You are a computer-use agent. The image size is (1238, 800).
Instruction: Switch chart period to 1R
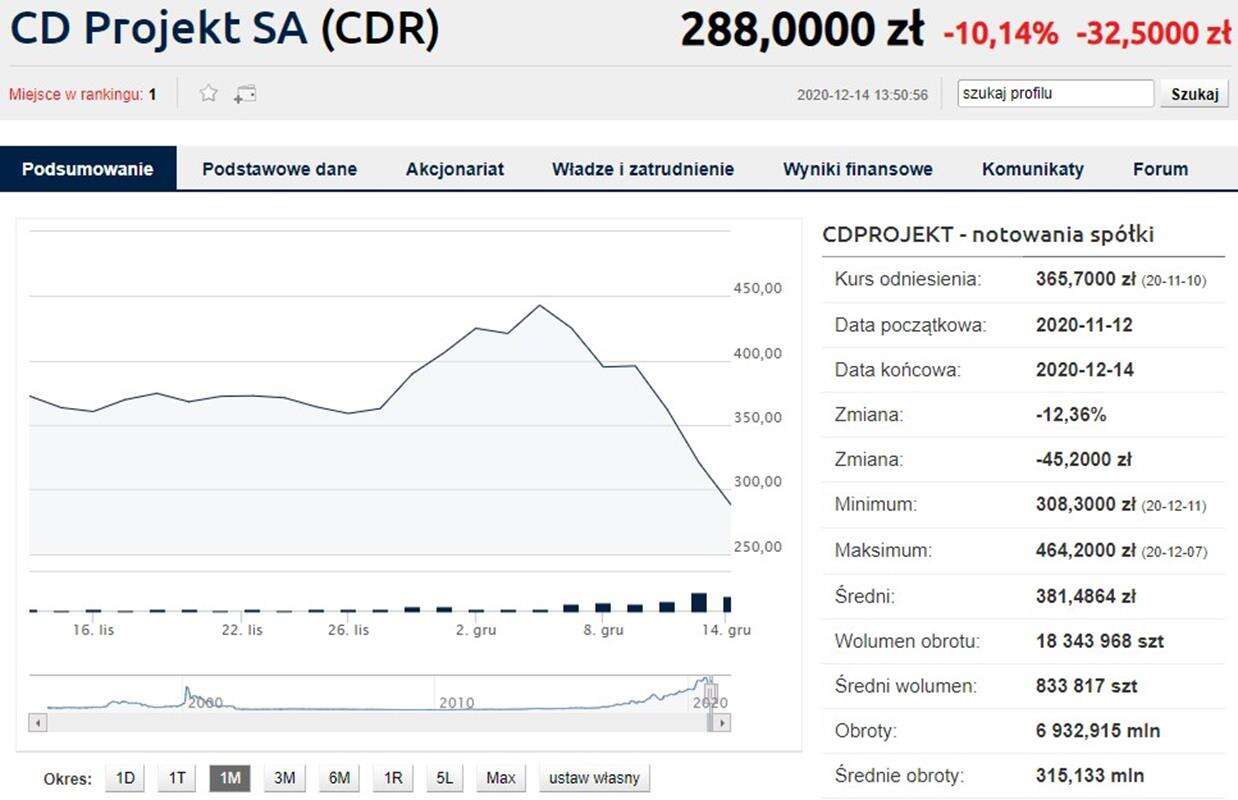click(392, 778)
